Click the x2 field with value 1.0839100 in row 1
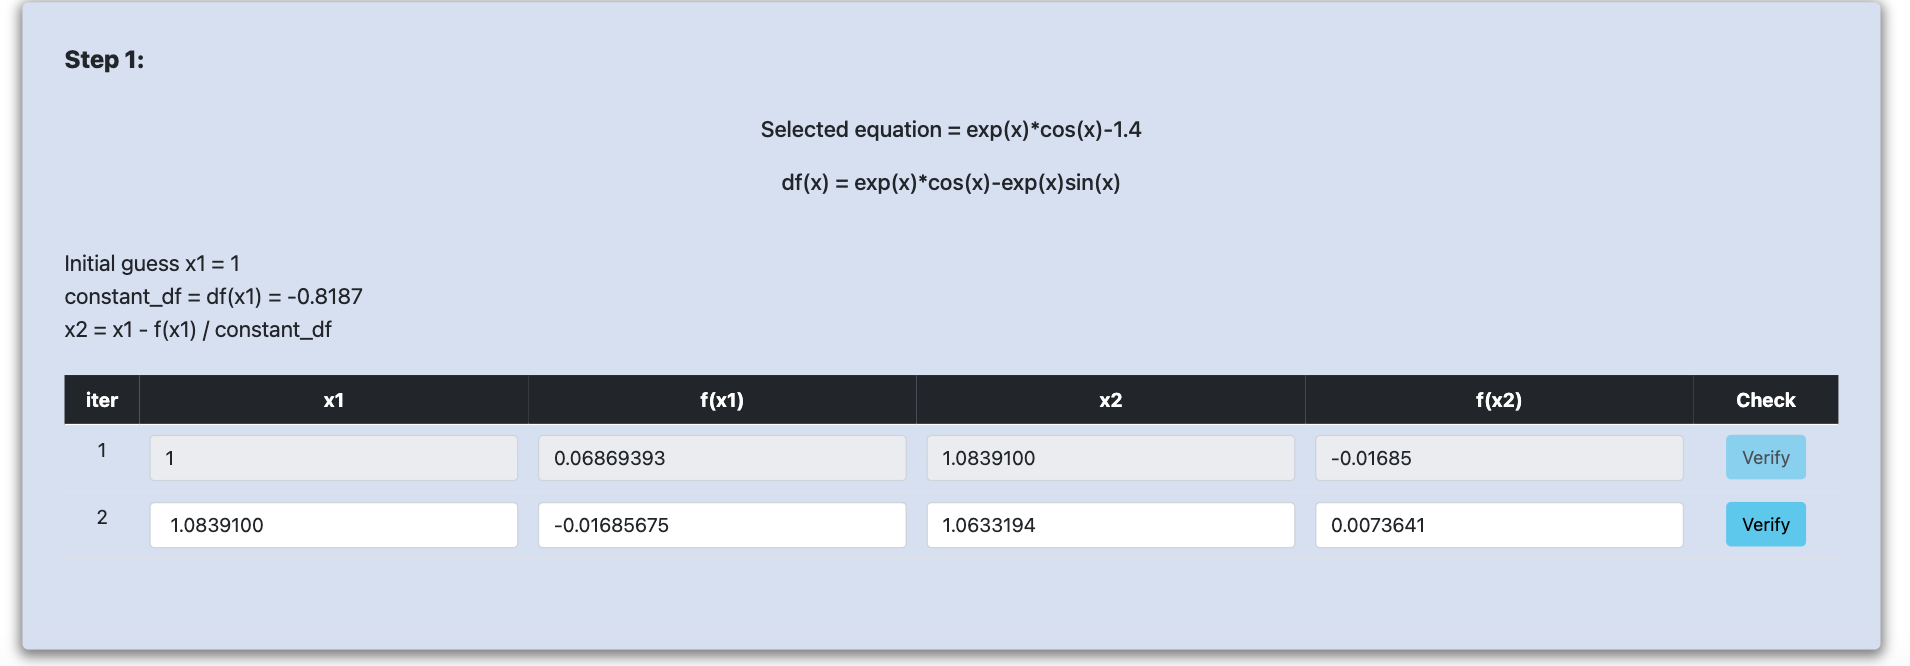The width and height of the screenshot is (1910, 666). (1111, 458)
